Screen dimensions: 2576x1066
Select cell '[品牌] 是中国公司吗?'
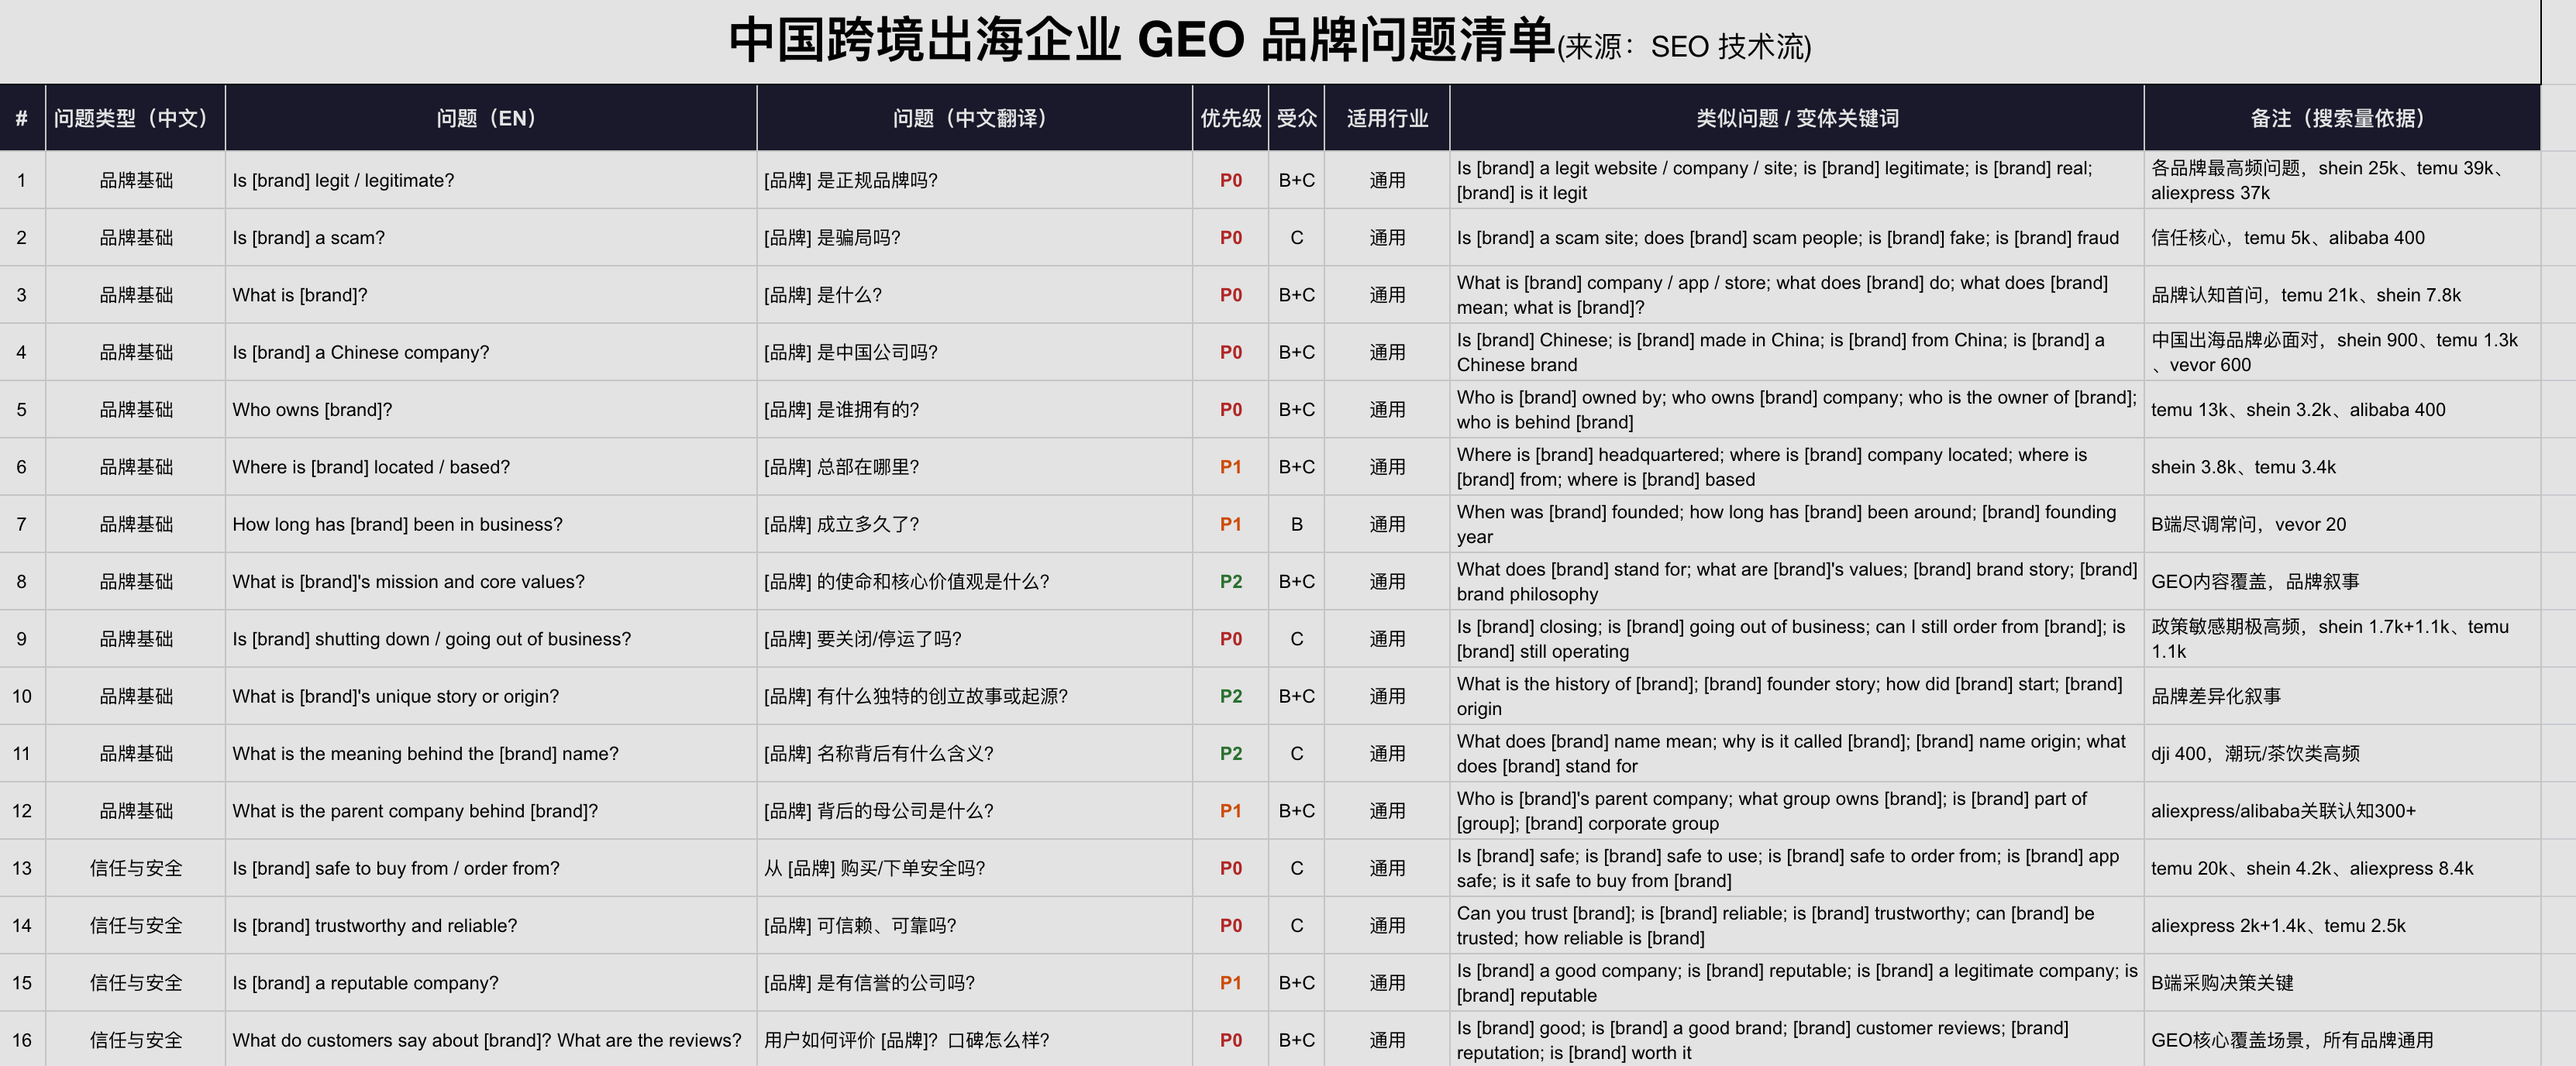[x=974, y=353]
